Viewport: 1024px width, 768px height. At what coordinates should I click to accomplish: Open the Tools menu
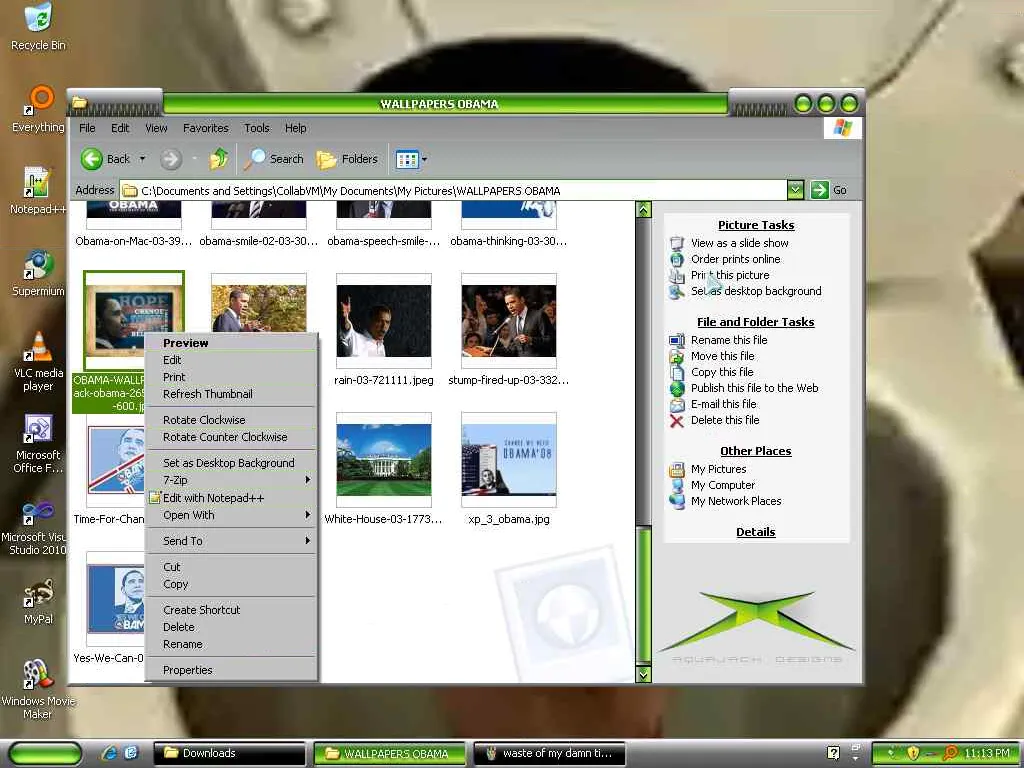pos(257,128)
